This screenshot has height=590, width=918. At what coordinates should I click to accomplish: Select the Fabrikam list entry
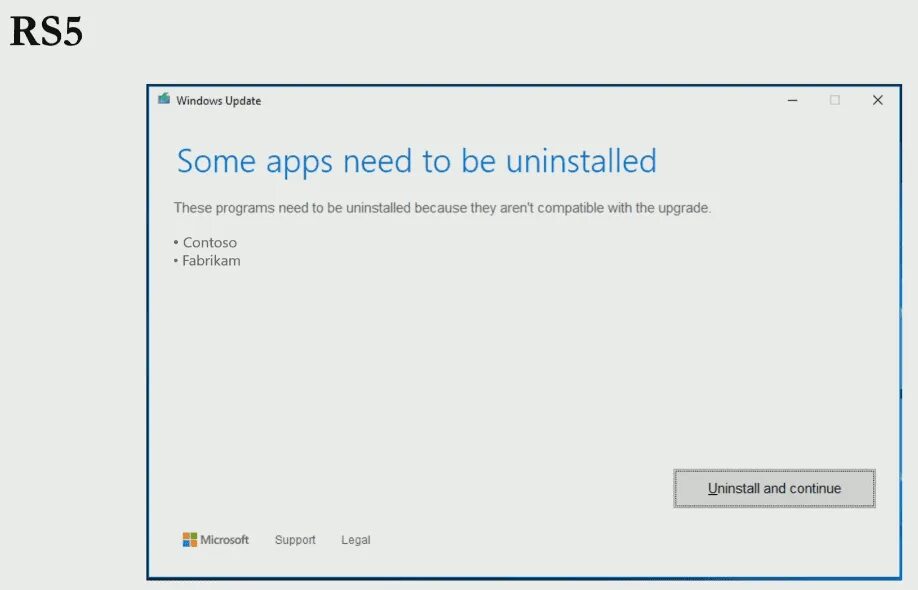[207, 260]
